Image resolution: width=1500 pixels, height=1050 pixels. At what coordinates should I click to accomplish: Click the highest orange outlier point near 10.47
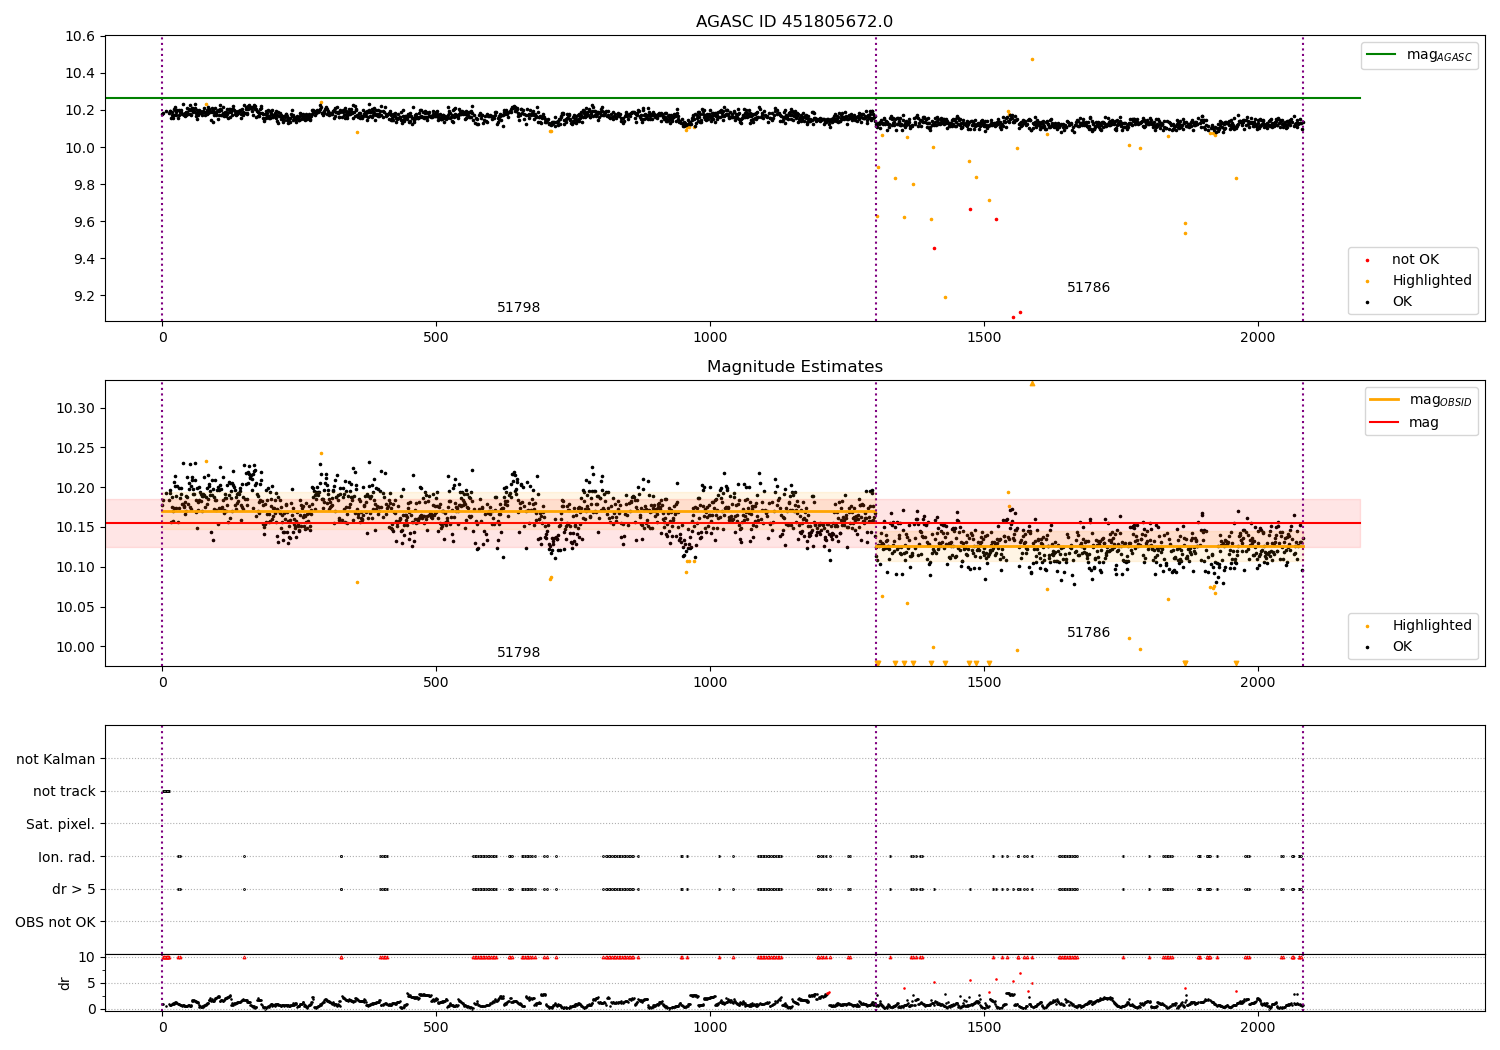coord(1032,59)
